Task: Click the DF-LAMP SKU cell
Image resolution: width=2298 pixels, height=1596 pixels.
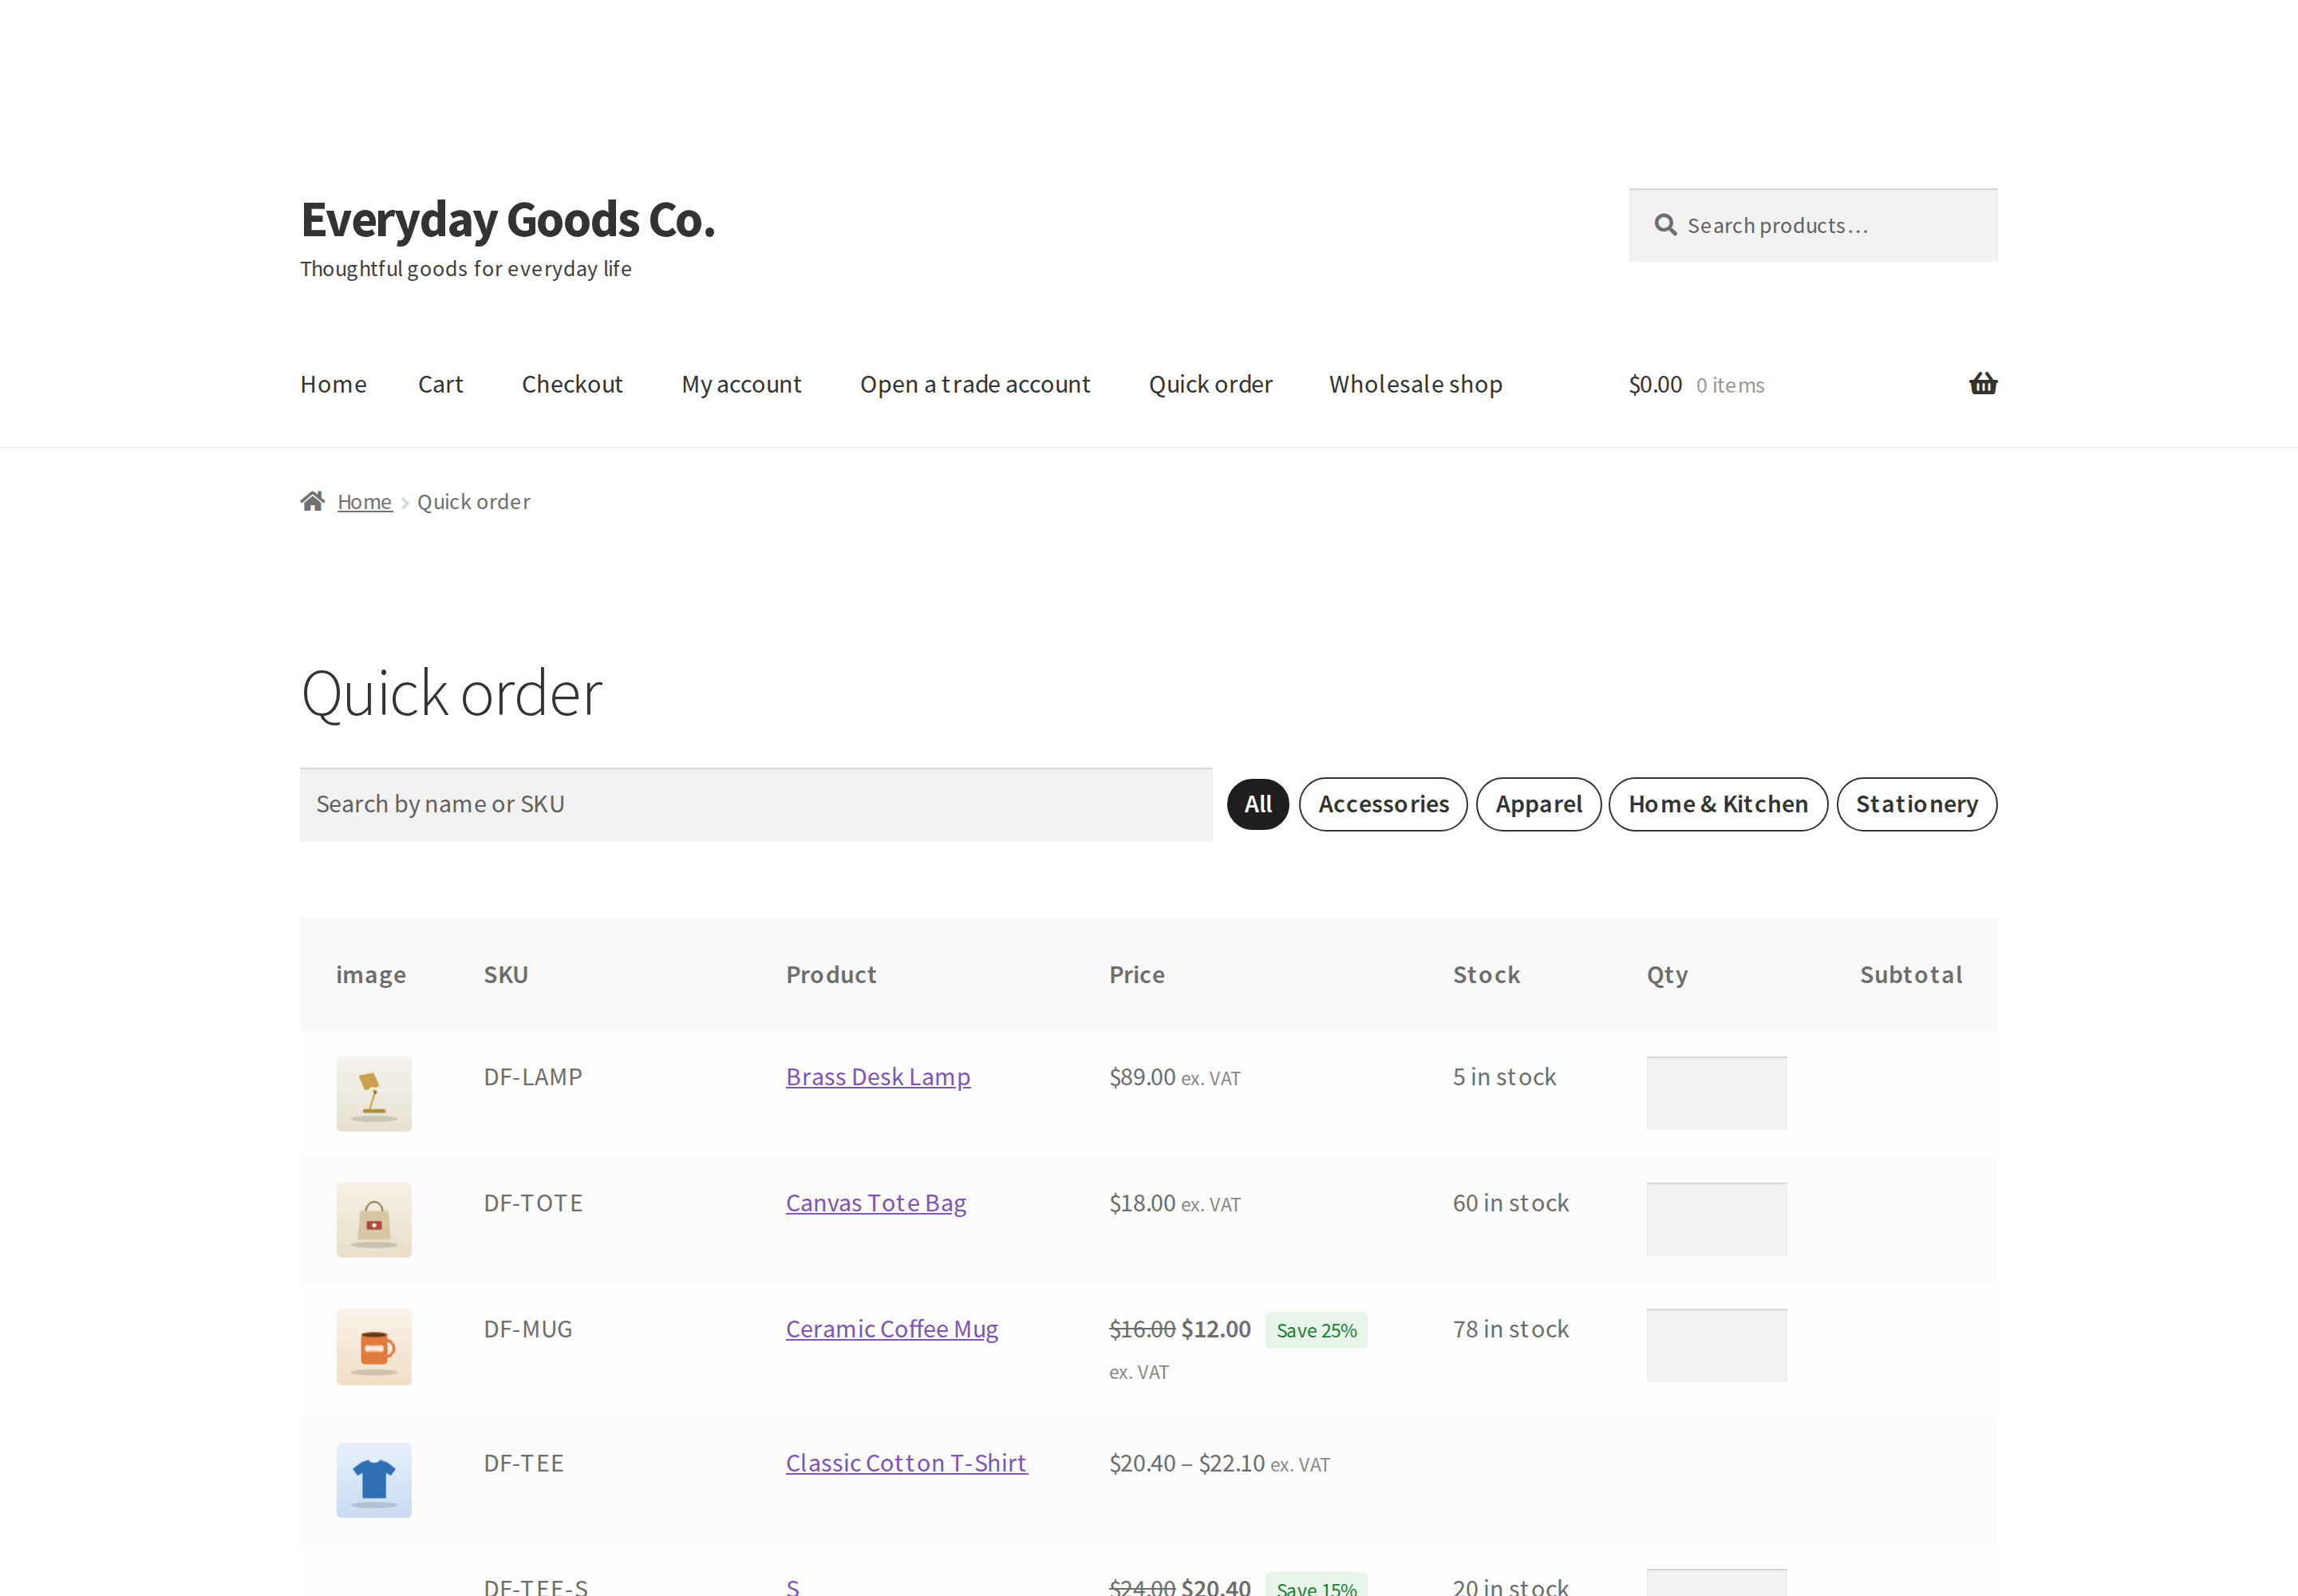Action: pos(533,1077)
